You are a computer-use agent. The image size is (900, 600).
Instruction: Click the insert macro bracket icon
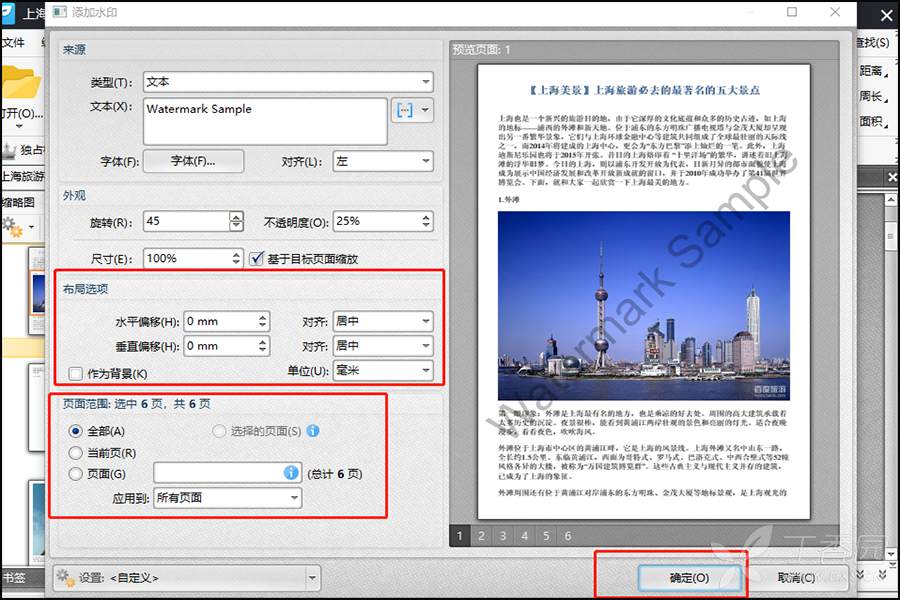405,110
